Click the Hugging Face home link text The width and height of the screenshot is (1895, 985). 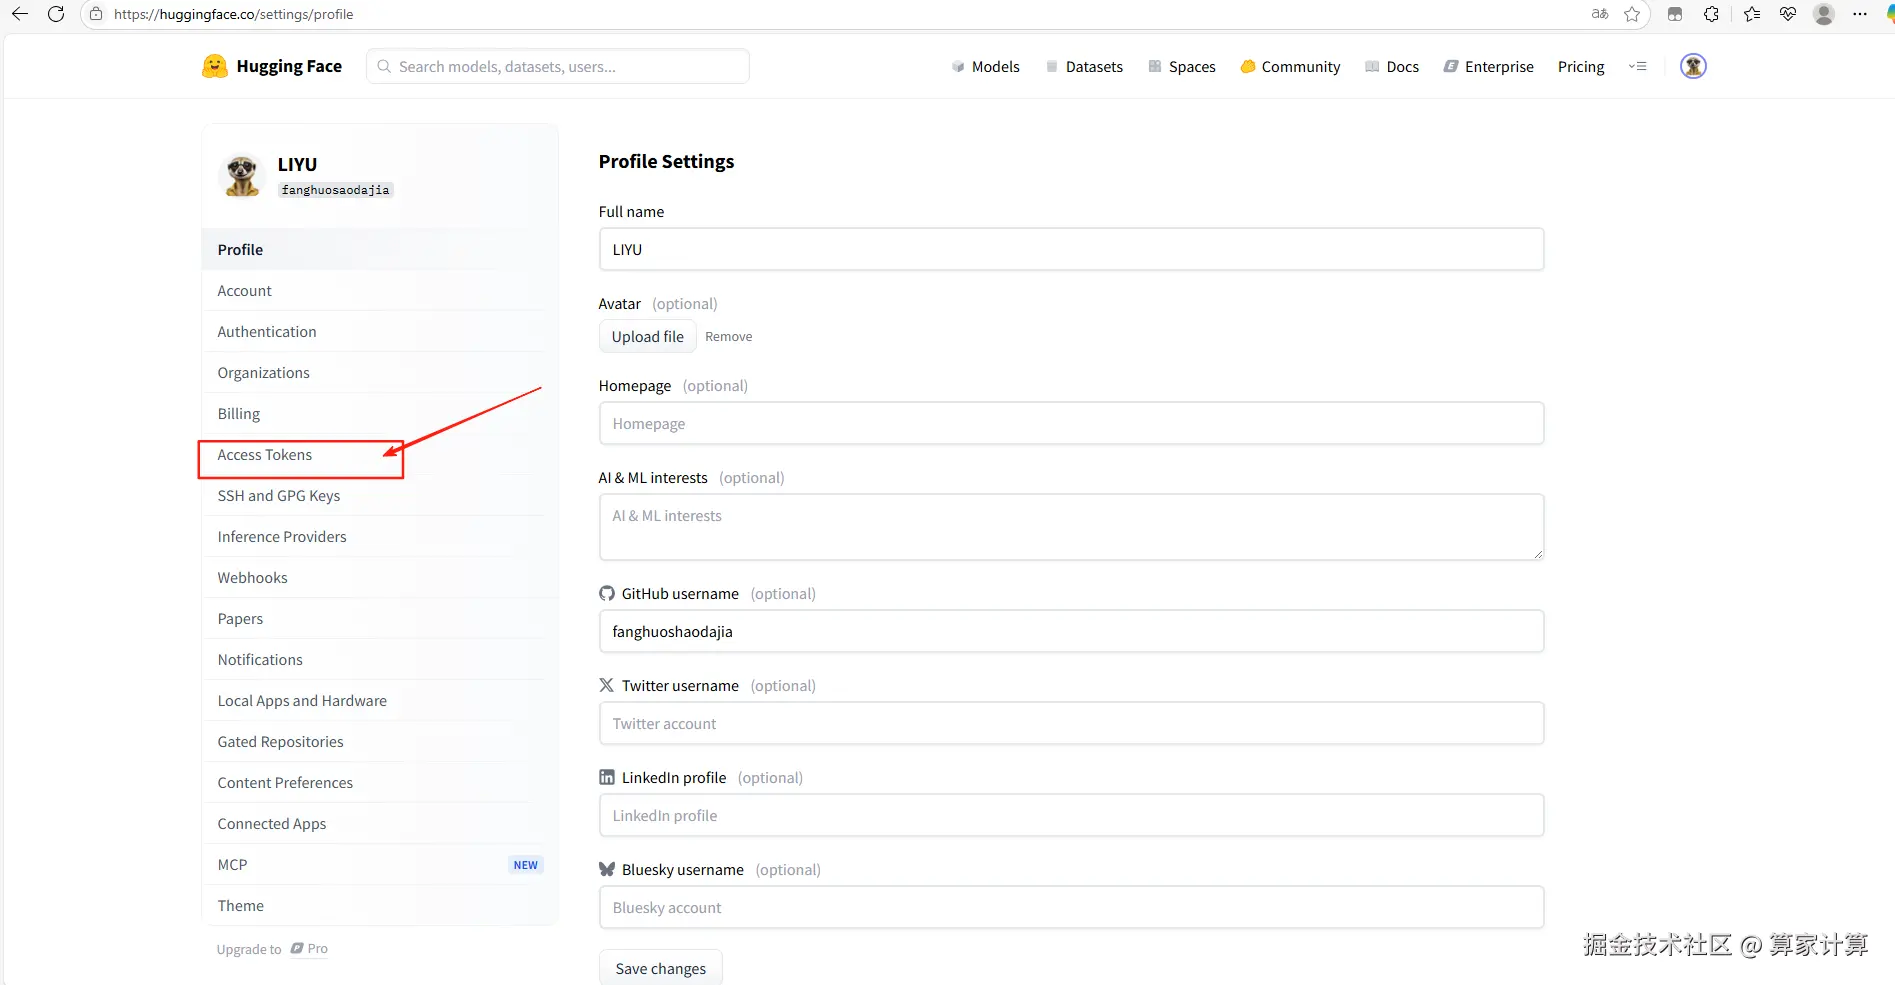[x=289, y=66]
